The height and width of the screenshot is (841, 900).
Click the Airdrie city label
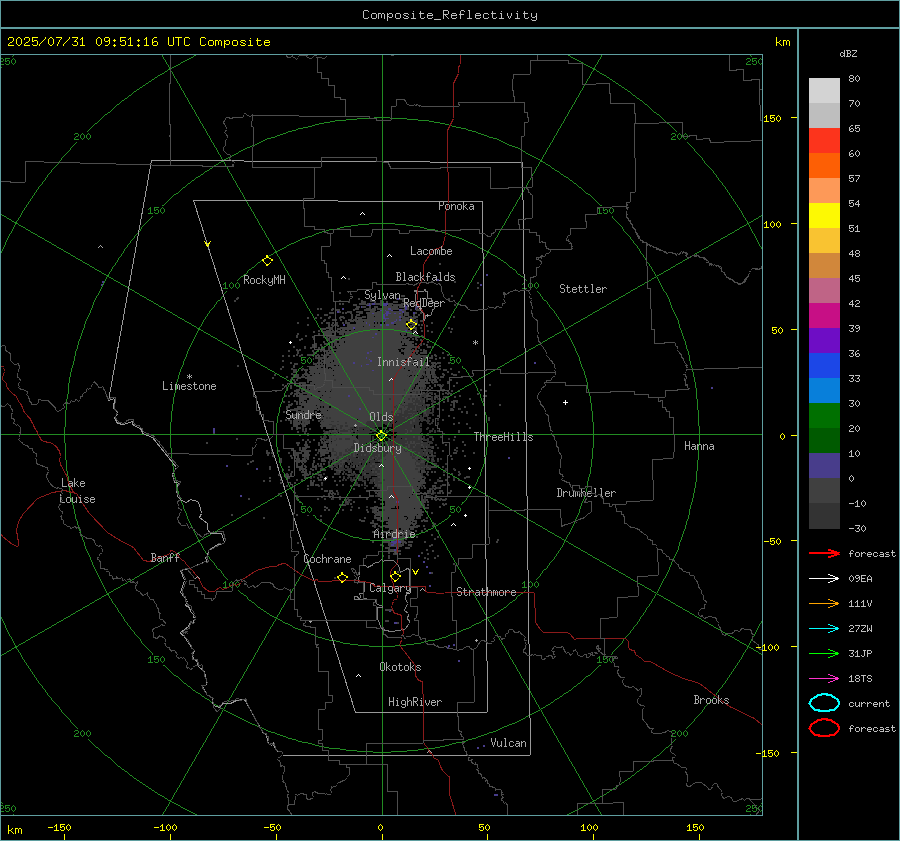(394, 534)
